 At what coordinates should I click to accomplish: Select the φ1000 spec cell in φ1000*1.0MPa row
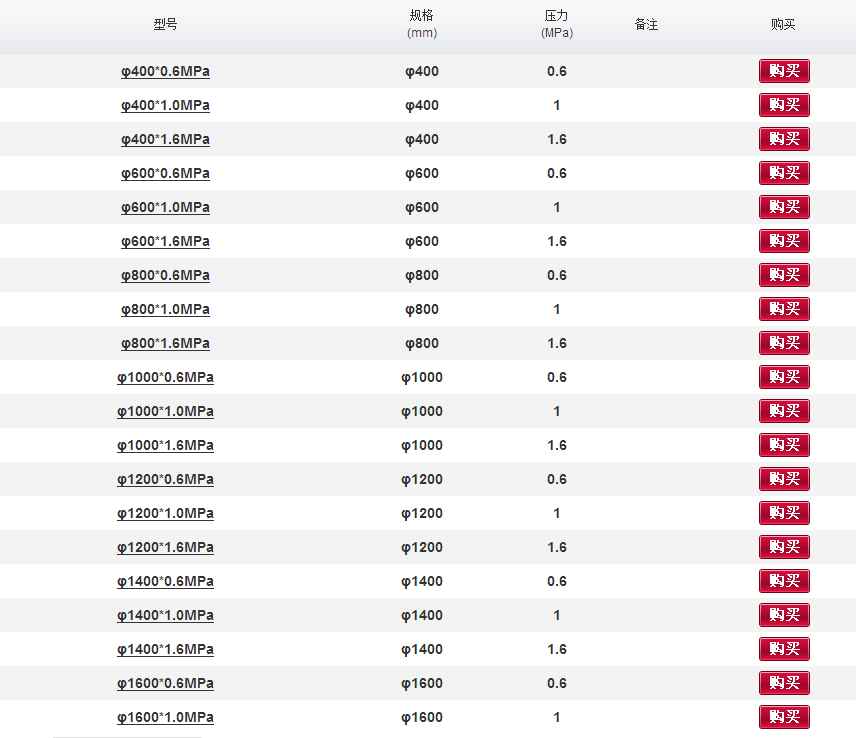click(422, 411)
